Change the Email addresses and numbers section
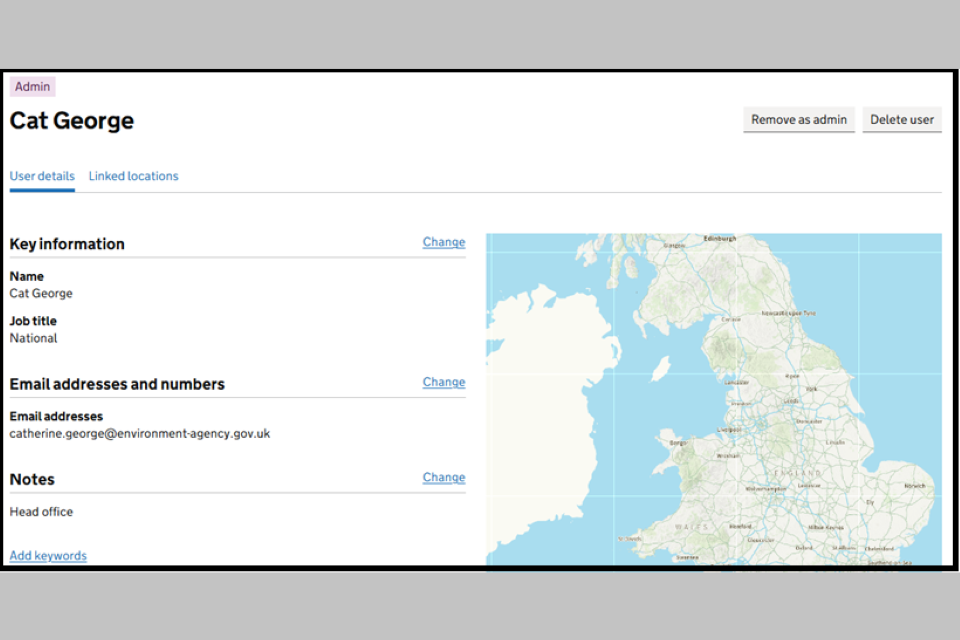960x640 pixels. click(443, 382)
